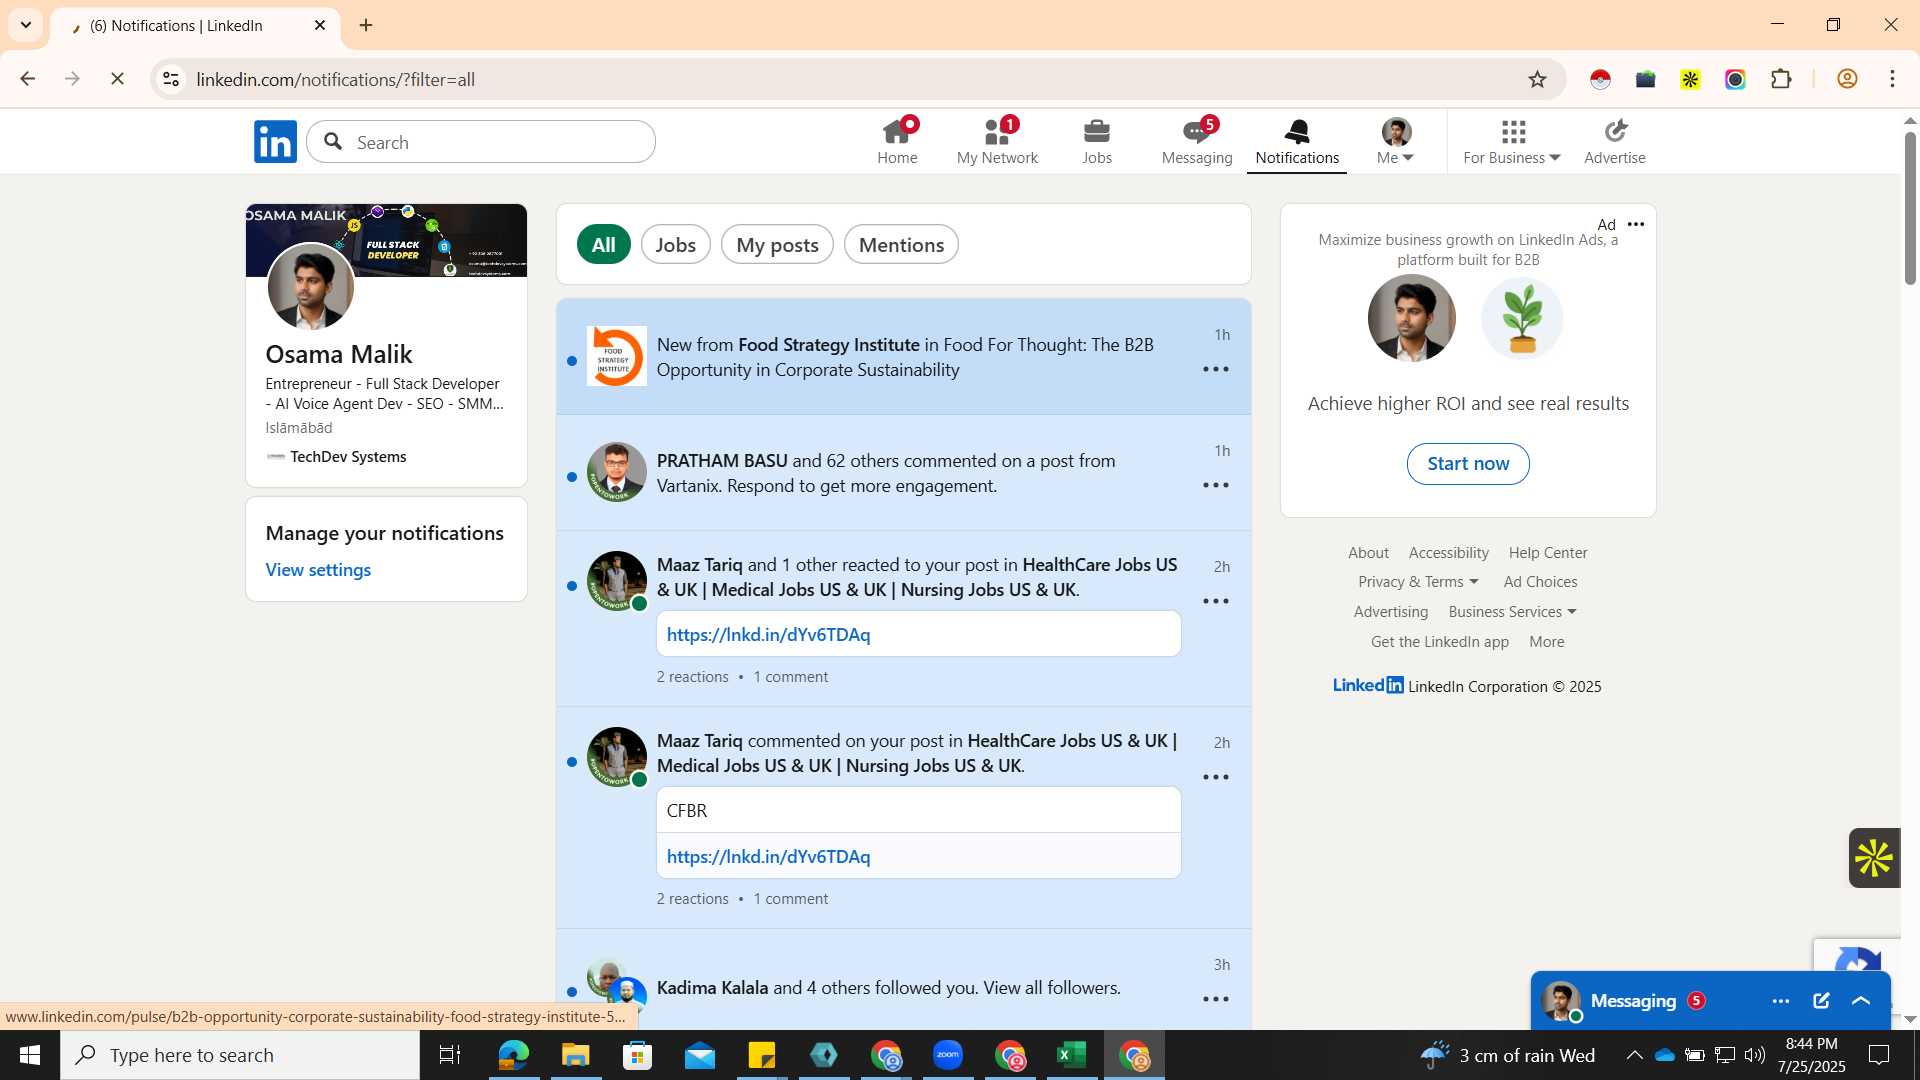This screenshot has height=1080, width=1920.
Task: Click the Start now ad button
Action: tap(1468, 464)
